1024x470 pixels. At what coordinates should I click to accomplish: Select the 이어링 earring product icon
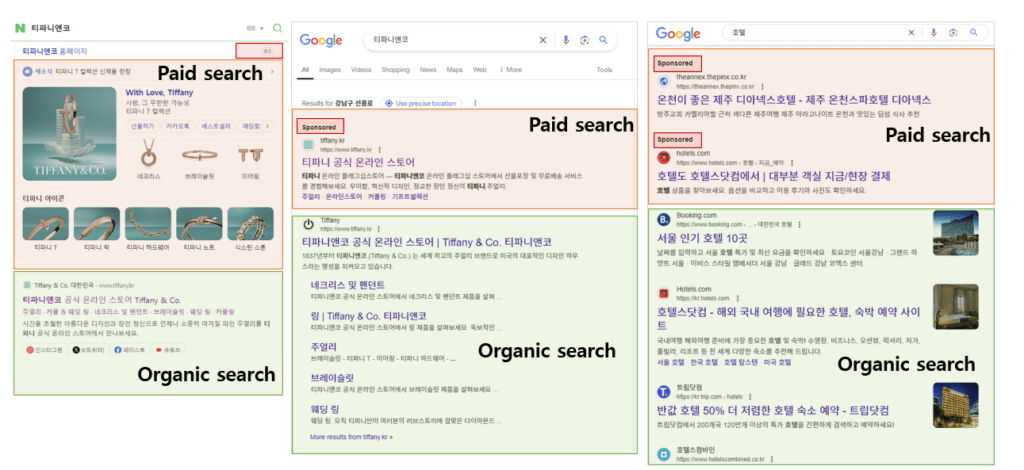tap(250, 155)
